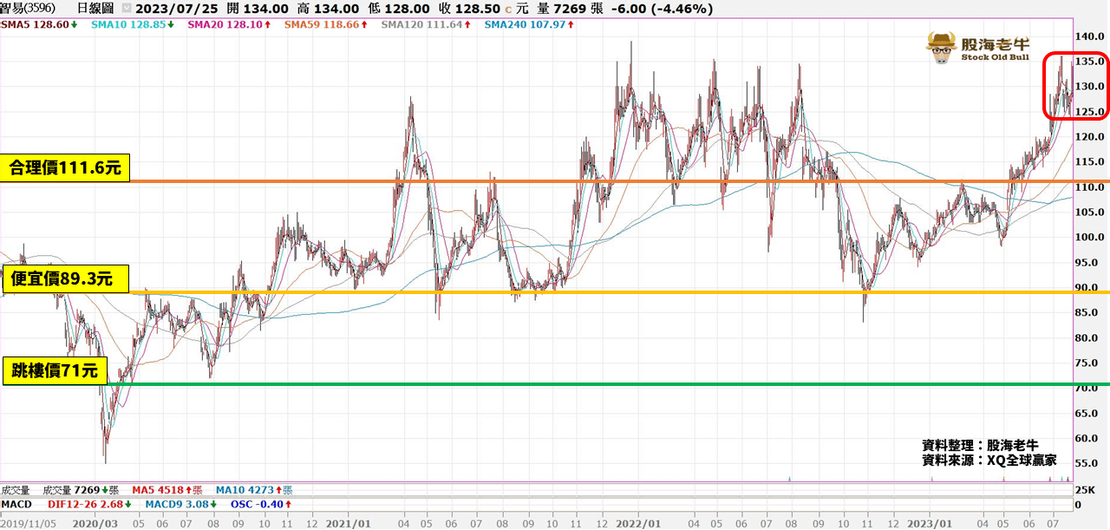Open the dropdown arrow next to 日線圖

coord(126,9)
